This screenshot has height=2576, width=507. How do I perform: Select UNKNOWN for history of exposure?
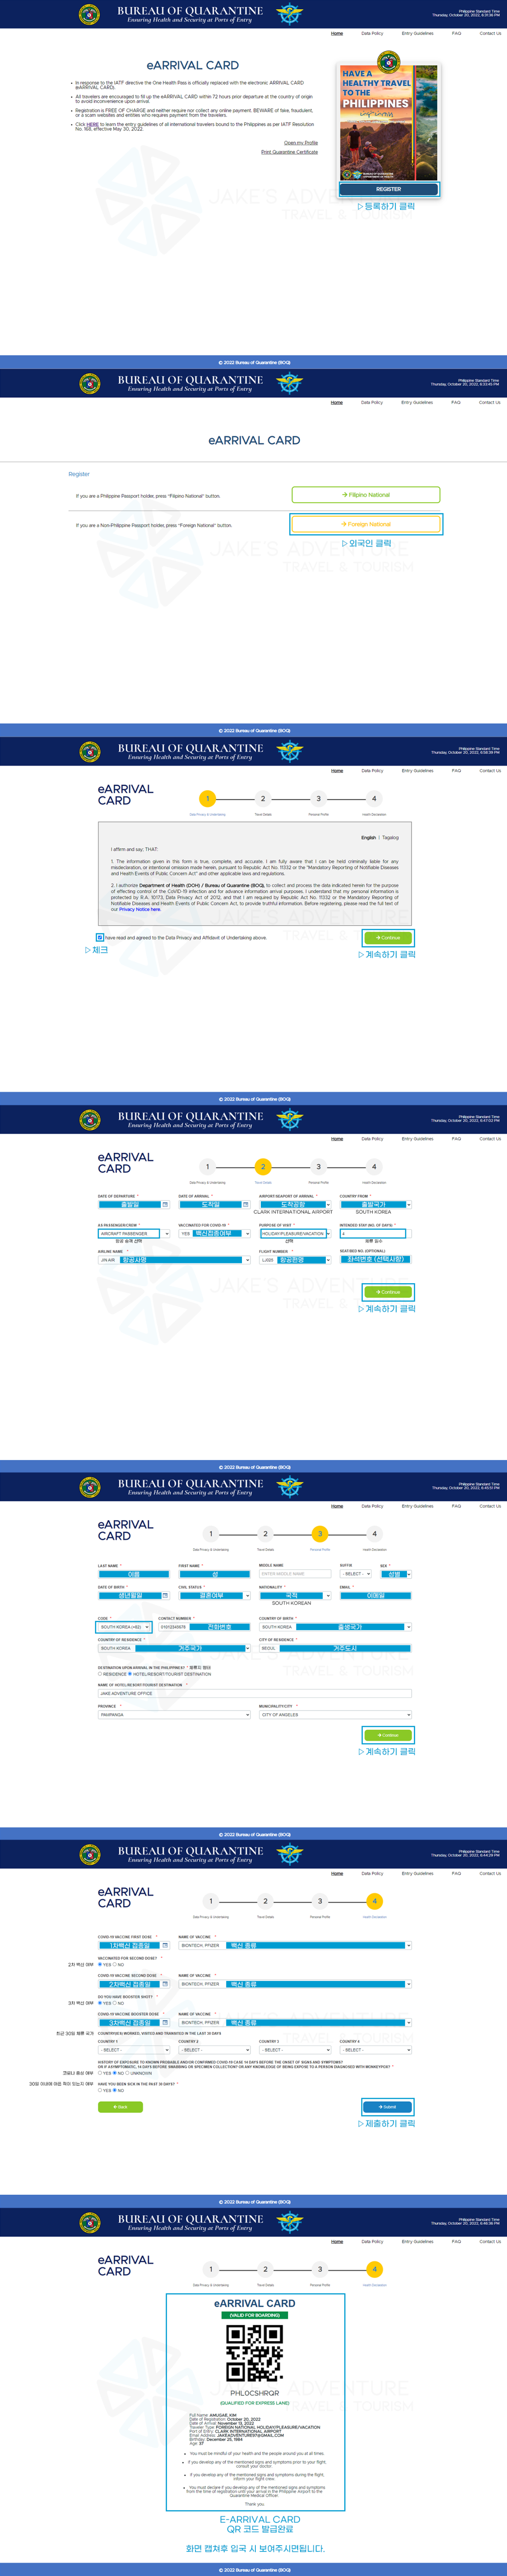click(x=128, y=2073)
